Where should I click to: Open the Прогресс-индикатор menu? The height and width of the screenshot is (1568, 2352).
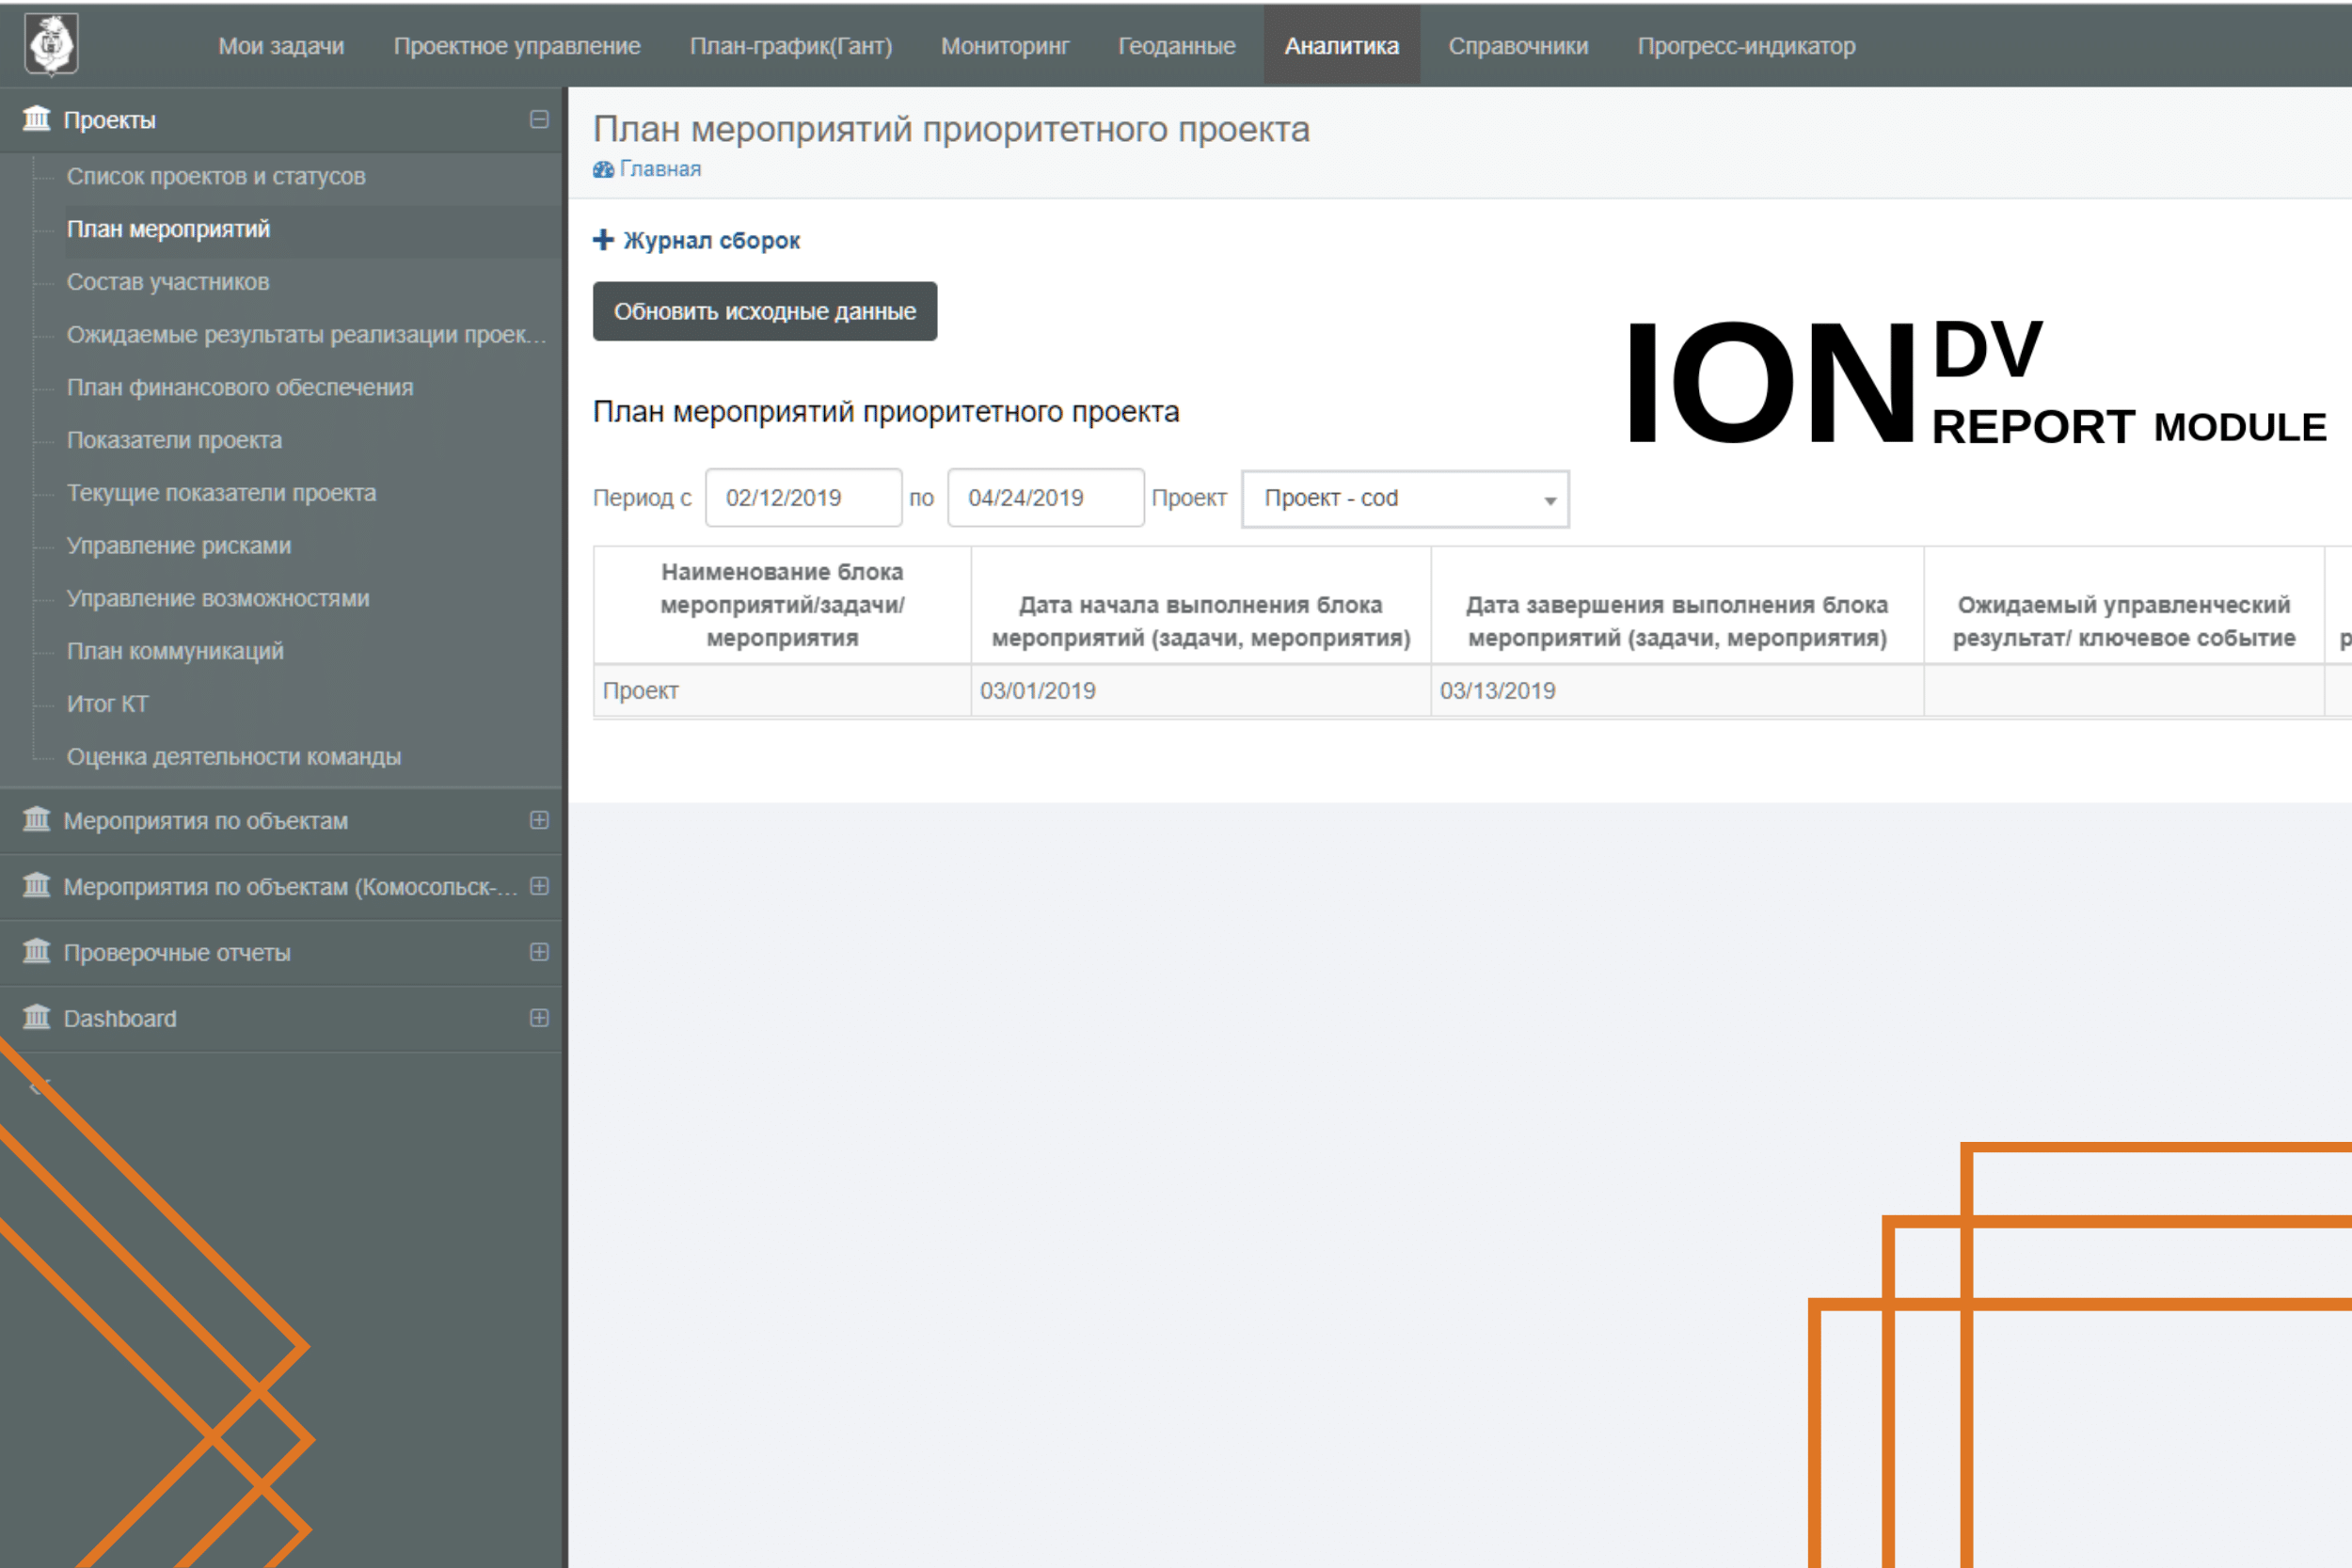pyautogui.click(x=1746, y=46)
